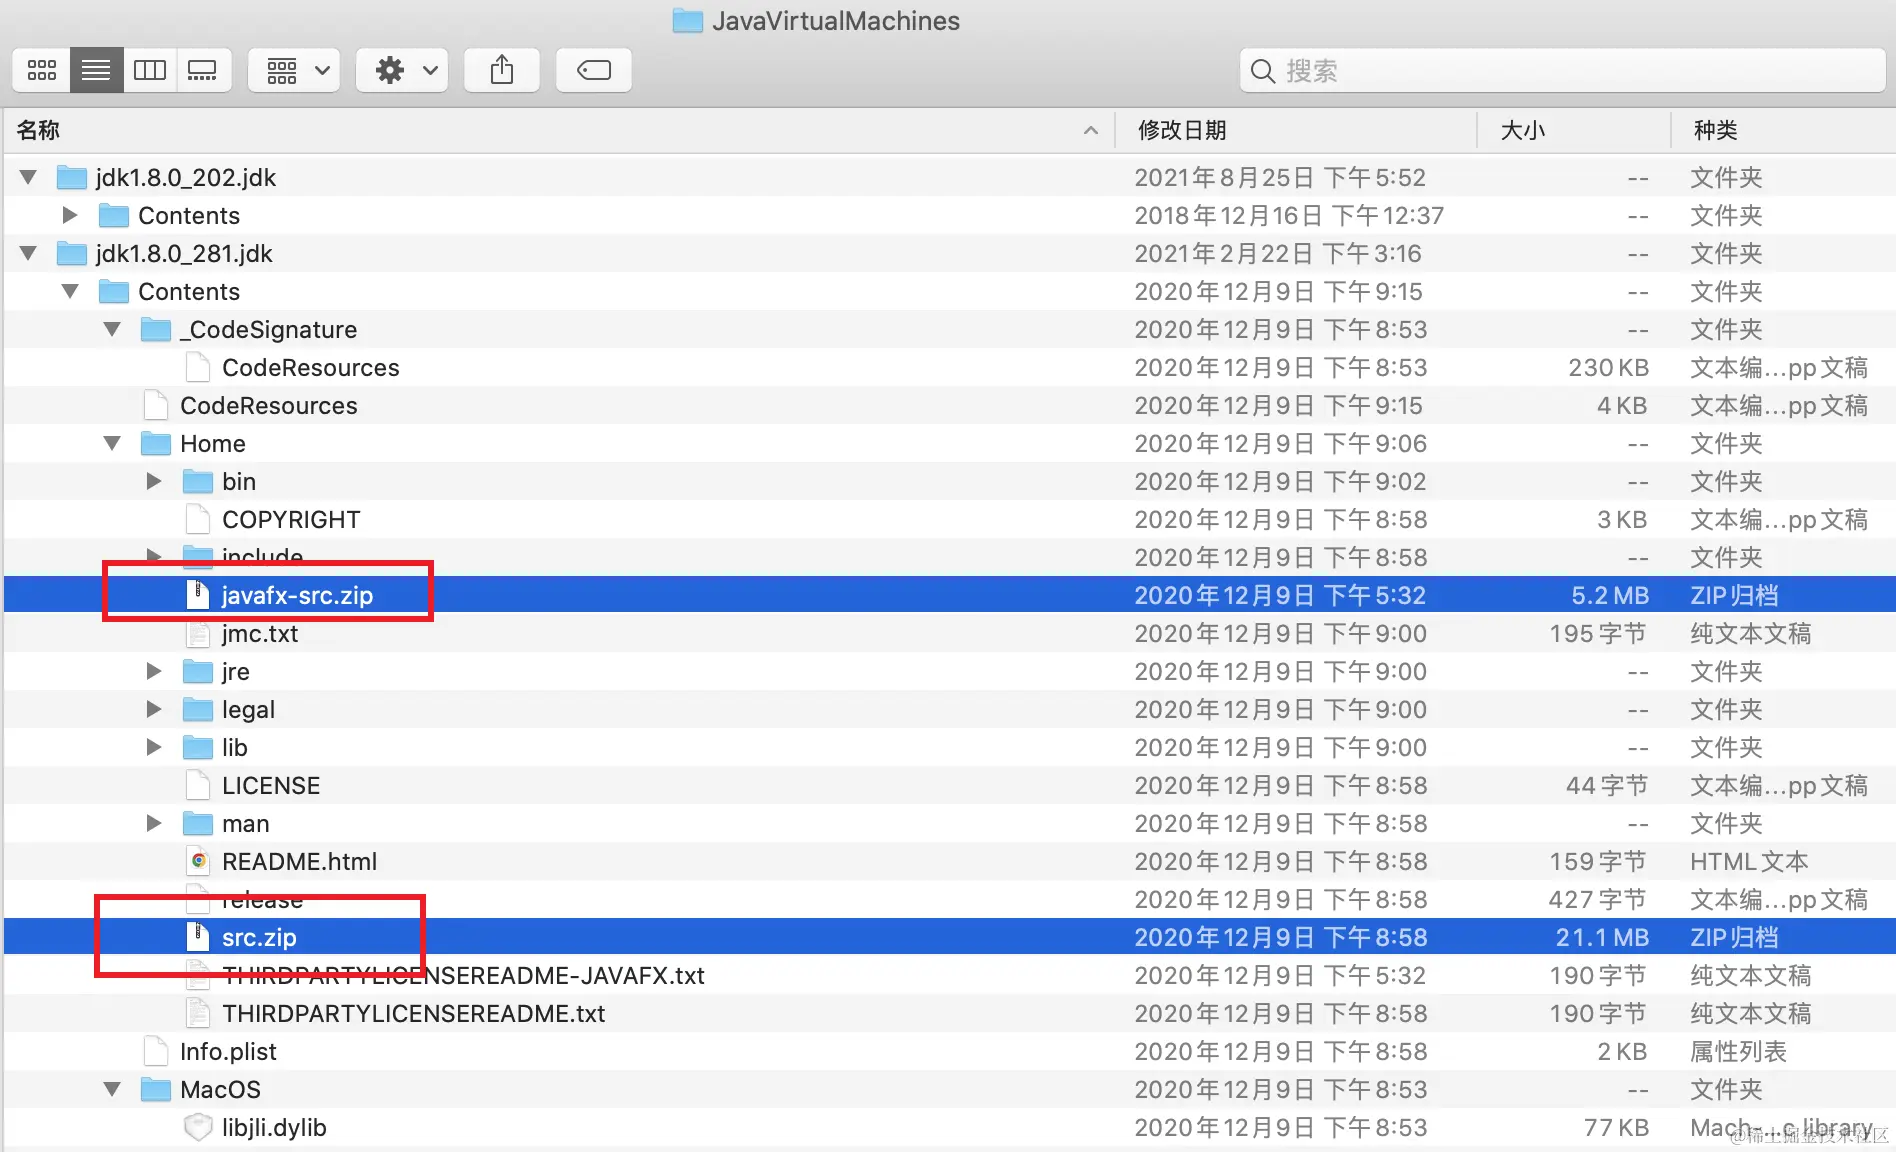Click the edit tags toolbar button
This screenshot has width=1896, height=1152.
click(594, 70)
